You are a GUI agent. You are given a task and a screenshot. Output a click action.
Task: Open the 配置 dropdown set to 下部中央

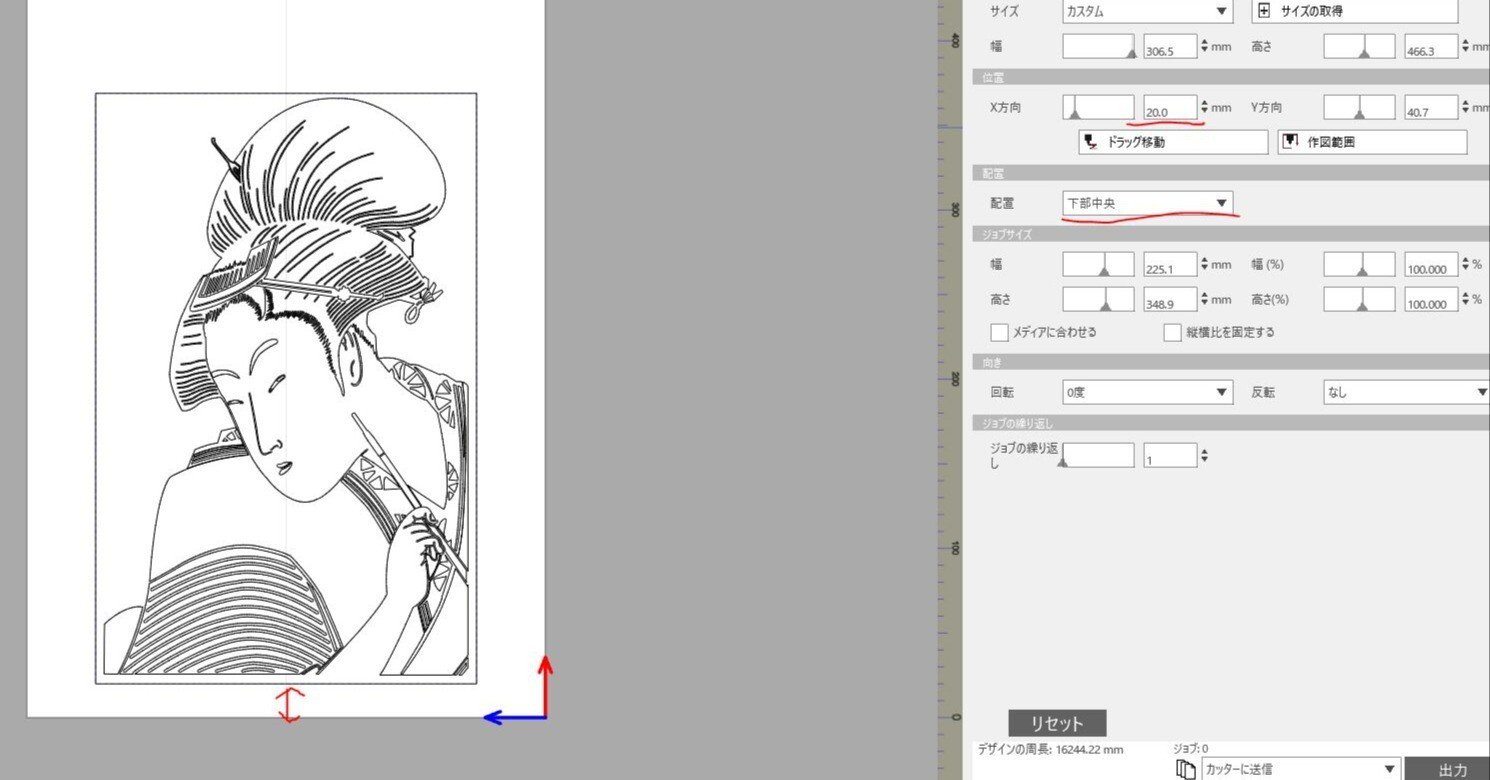[x=1147, y=203]
